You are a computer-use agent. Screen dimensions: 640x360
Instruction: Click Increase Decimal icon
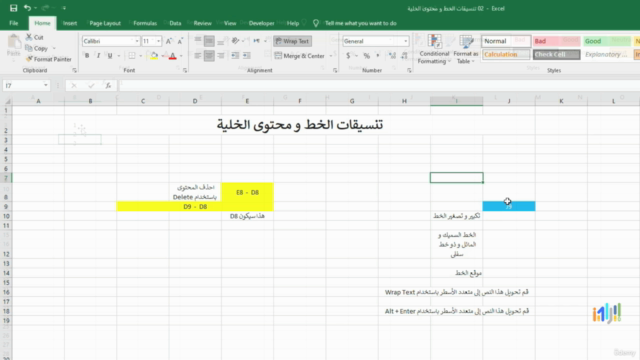(392, 56)
